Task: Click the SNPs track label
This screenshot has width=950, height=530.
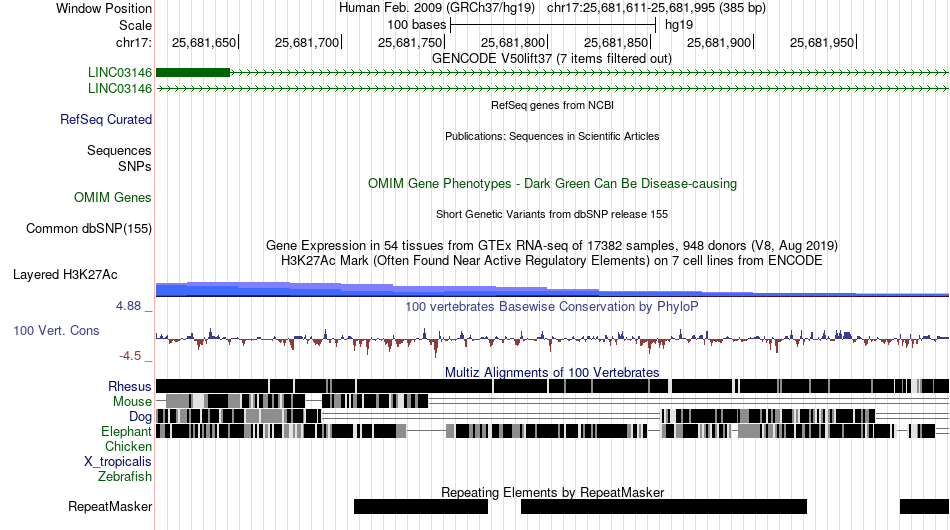Action: tap(135, 166)
